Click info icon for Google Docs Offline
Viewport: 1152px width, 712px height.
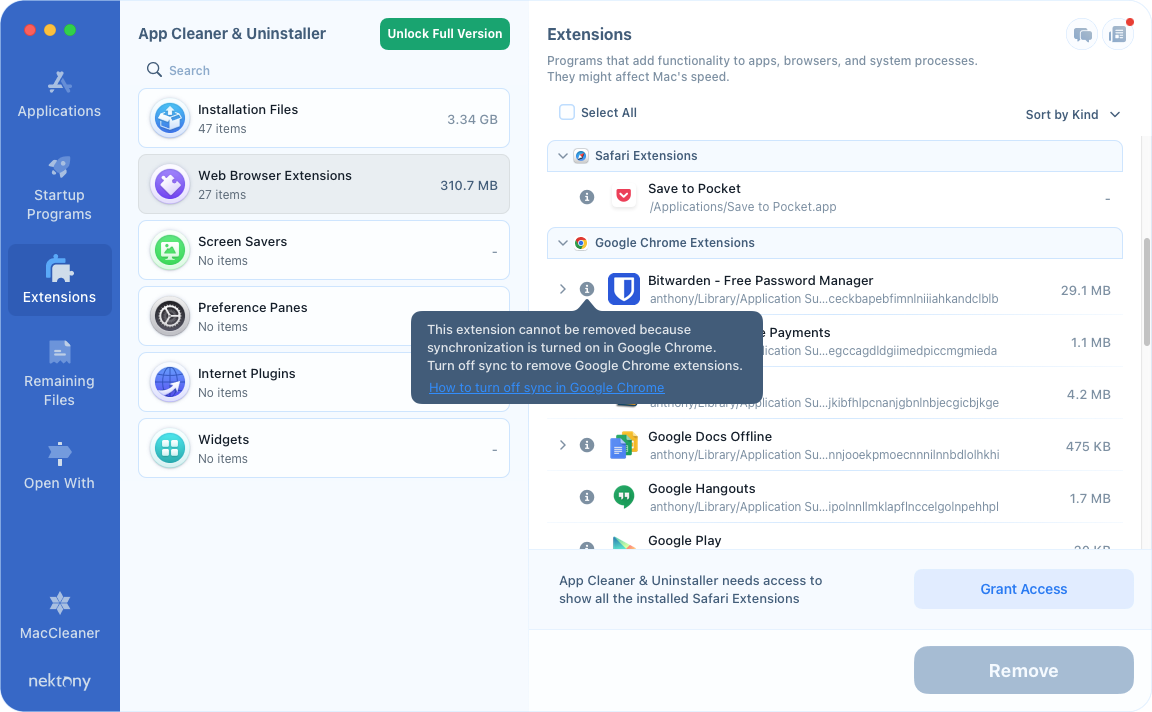pyautogui.click(x=587, y=445)
